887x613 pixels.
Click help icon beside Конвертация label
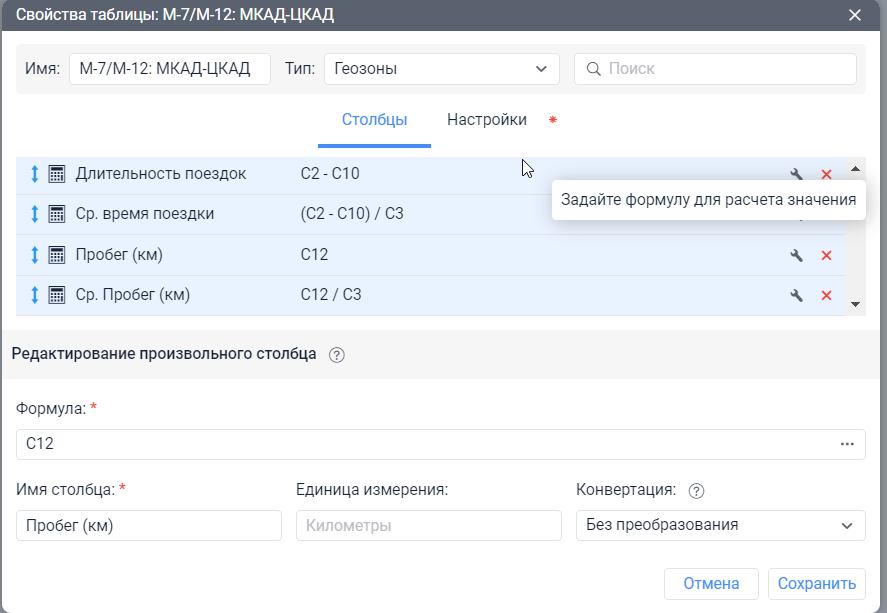point(697,490)
